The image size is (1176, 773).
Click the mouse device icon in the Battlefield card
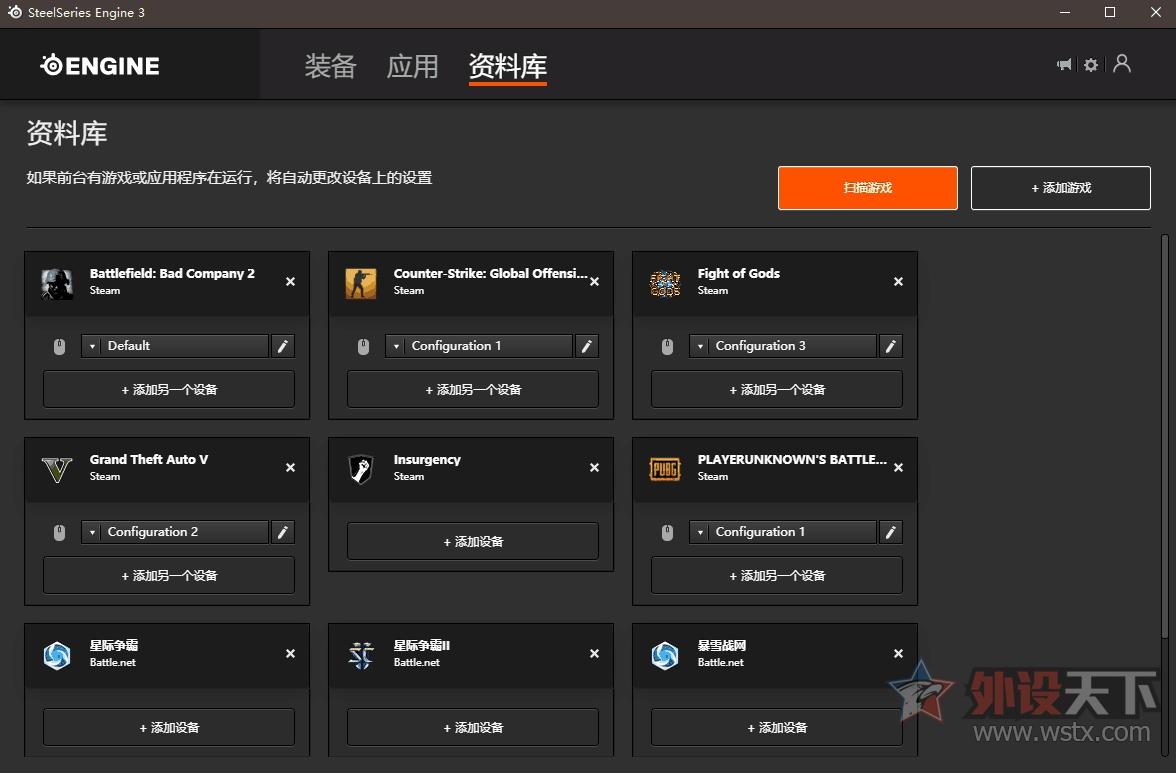pos(59,346)
